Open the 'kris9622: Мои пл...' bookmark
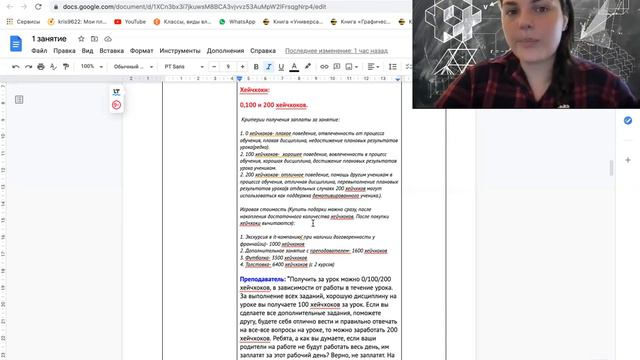Screen dimensions: 640x360 [x=77, y=22]
